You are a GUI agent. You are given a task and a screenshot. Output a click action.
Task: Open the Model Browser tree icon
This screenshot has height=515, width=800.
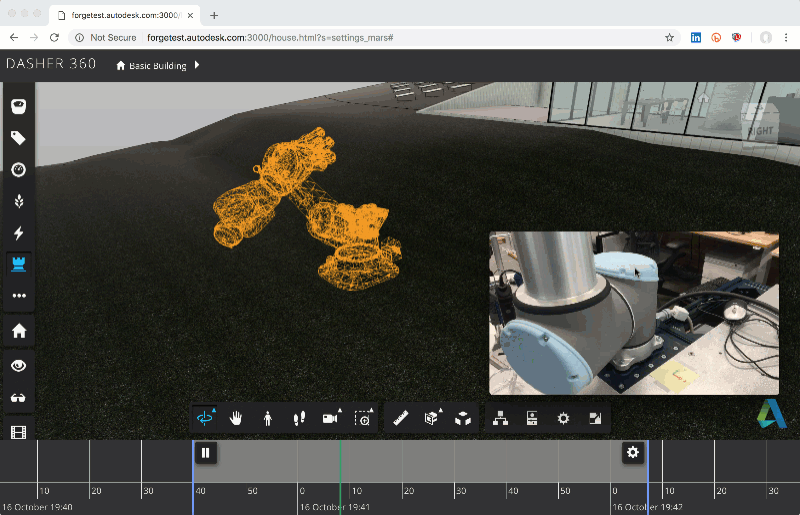(x=501, y=418)
